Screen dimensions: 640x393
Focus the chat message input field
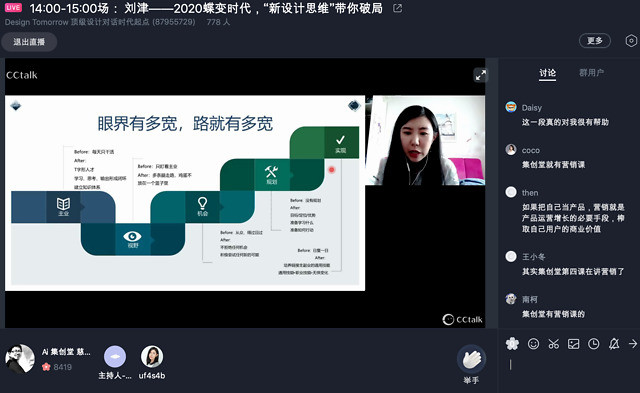click(x=569, y=371)
